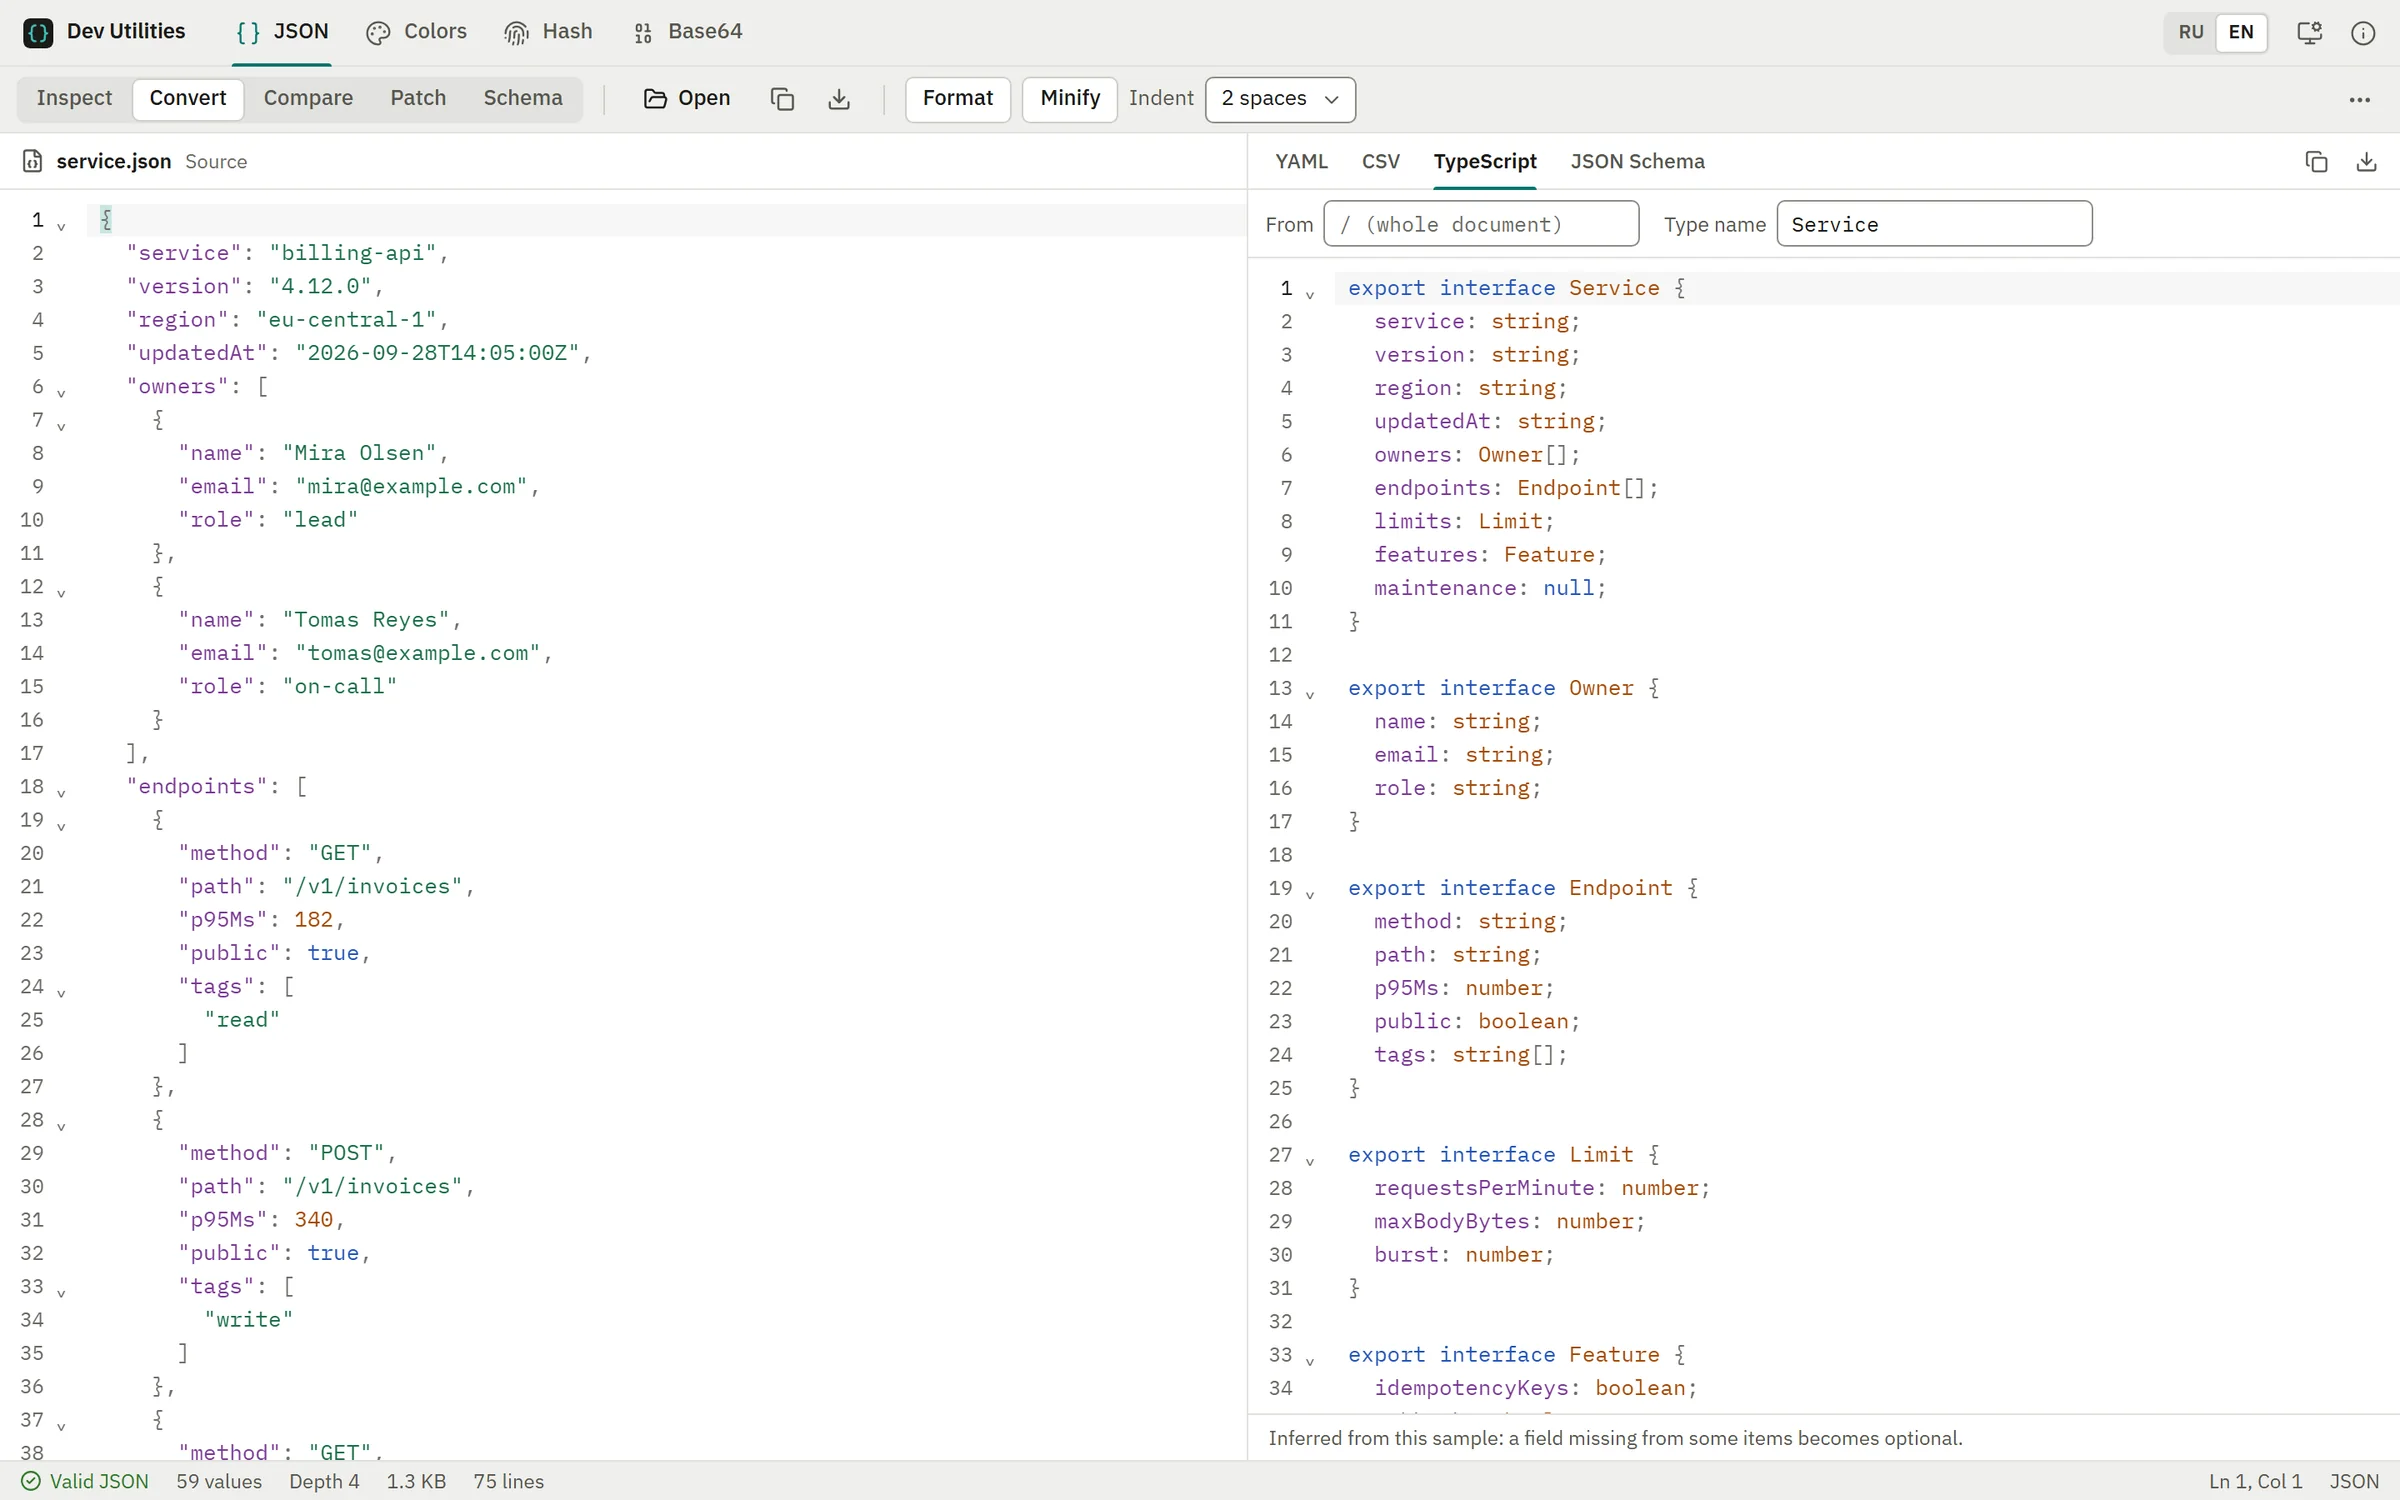
Task: Collapse the interface Limit fold arrow
Action: click(x=1309, y=1160)
